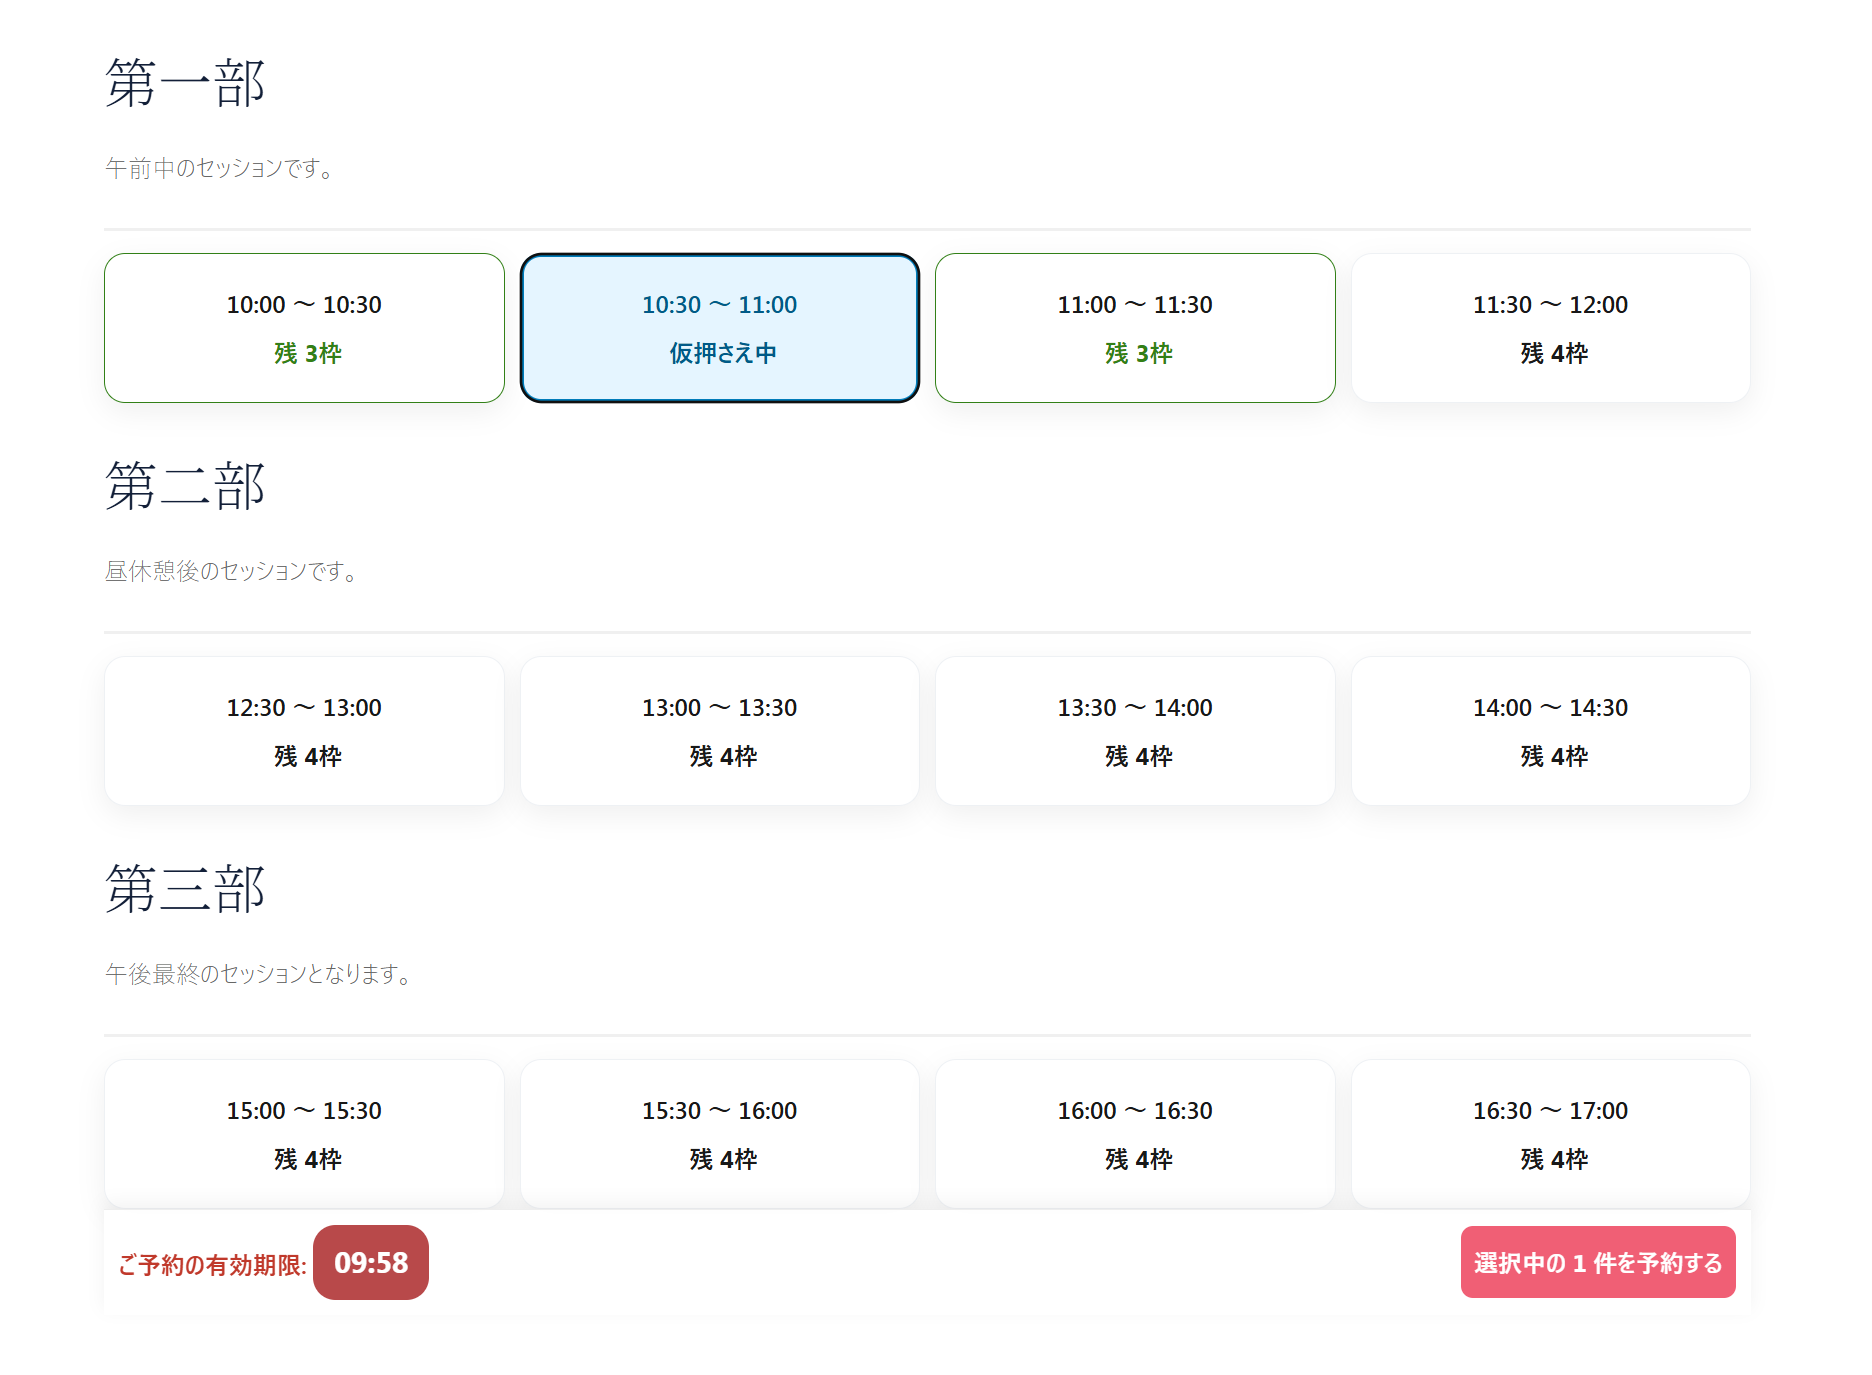Click the 09:58 countdown timer badge
Image resolution: width=1872 pixels, height=1375 pixels.
click(x=371, y=1263)
